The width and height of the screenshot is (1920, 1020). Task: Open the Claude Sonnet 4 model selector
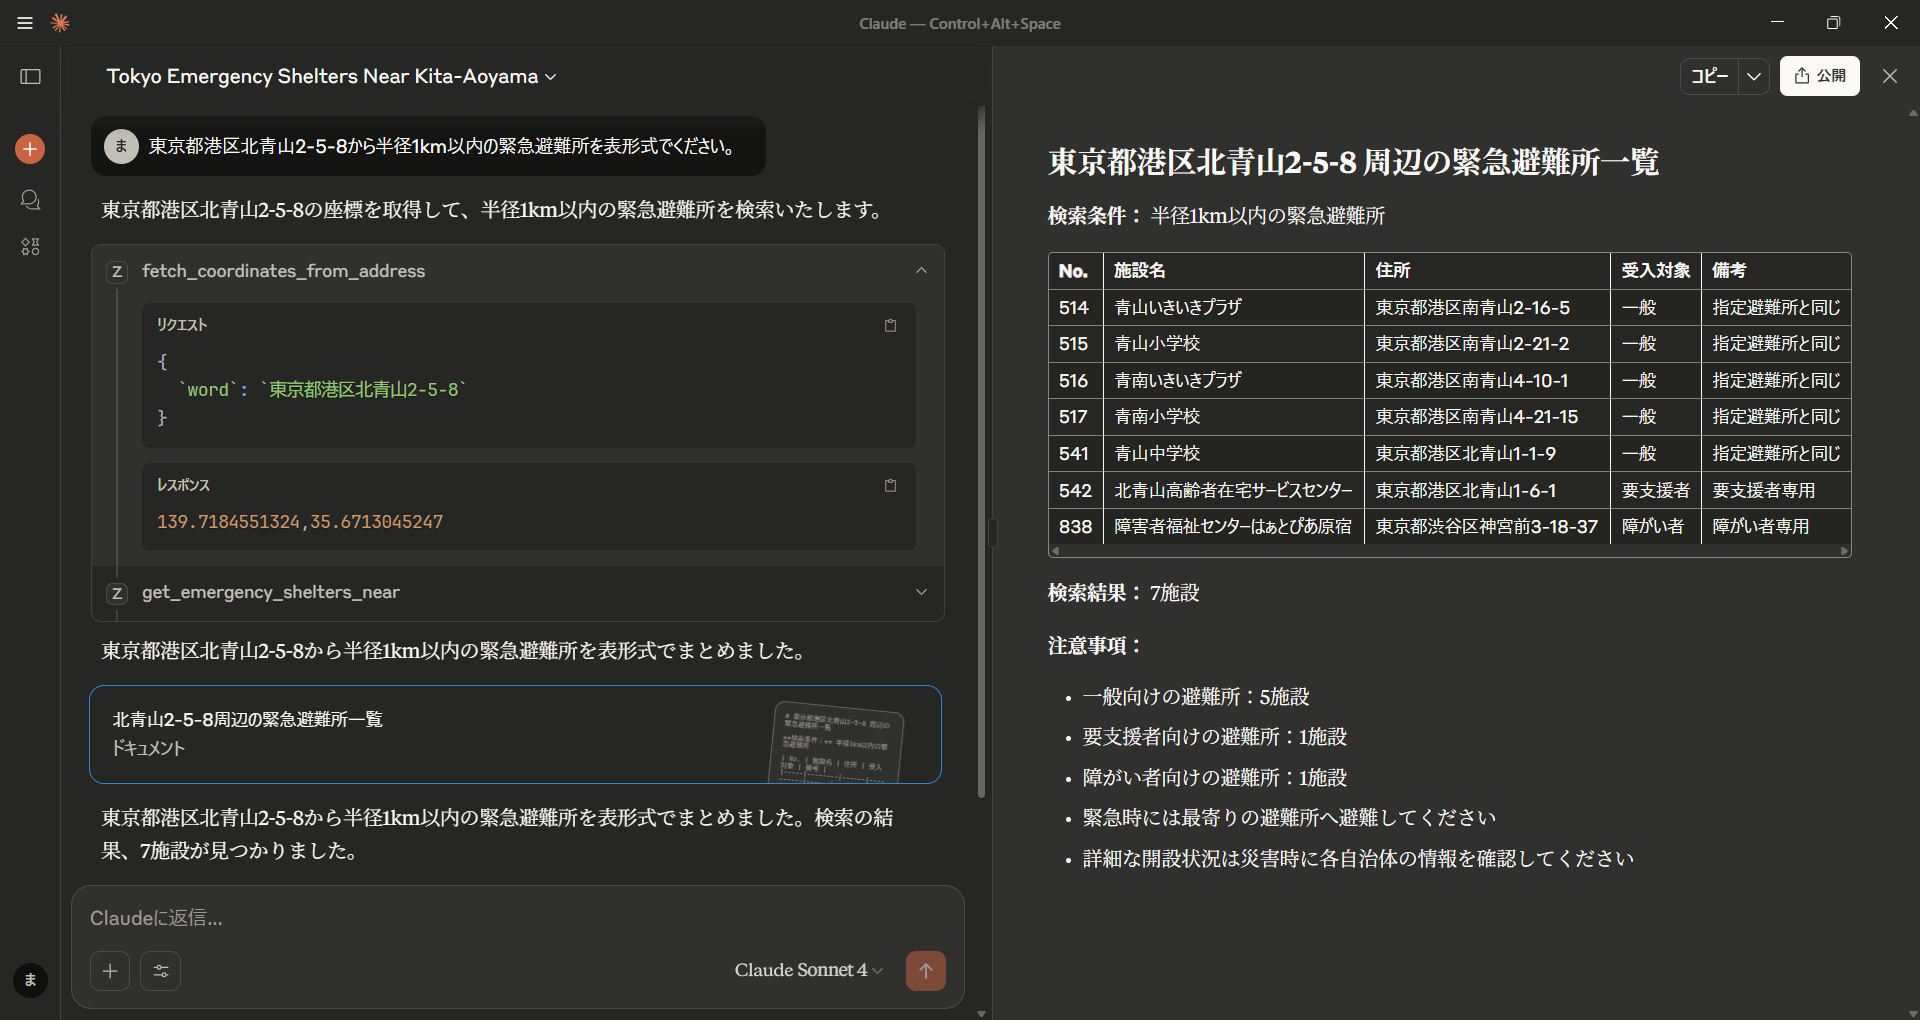pos(809,970)
